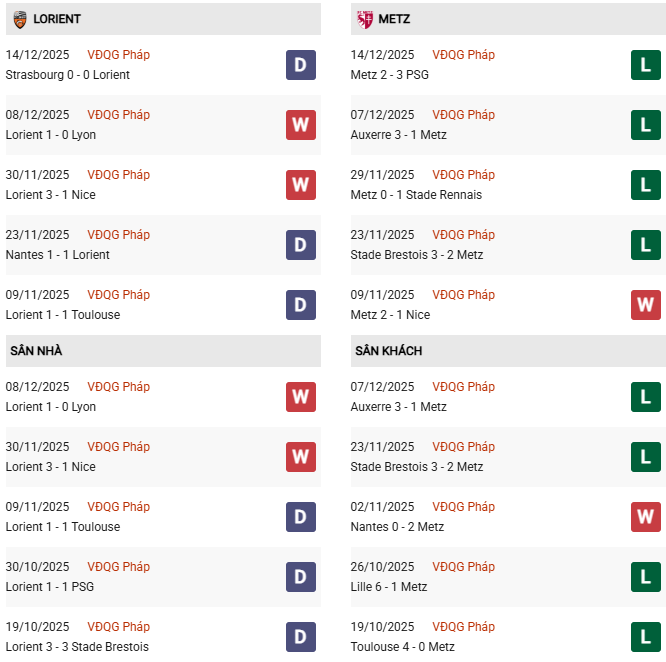Click loss badge for Toulouse 4 - 0 Metz
Viewport: 666px width, 662px height.
pyautogui.click(x=646, y=637)
